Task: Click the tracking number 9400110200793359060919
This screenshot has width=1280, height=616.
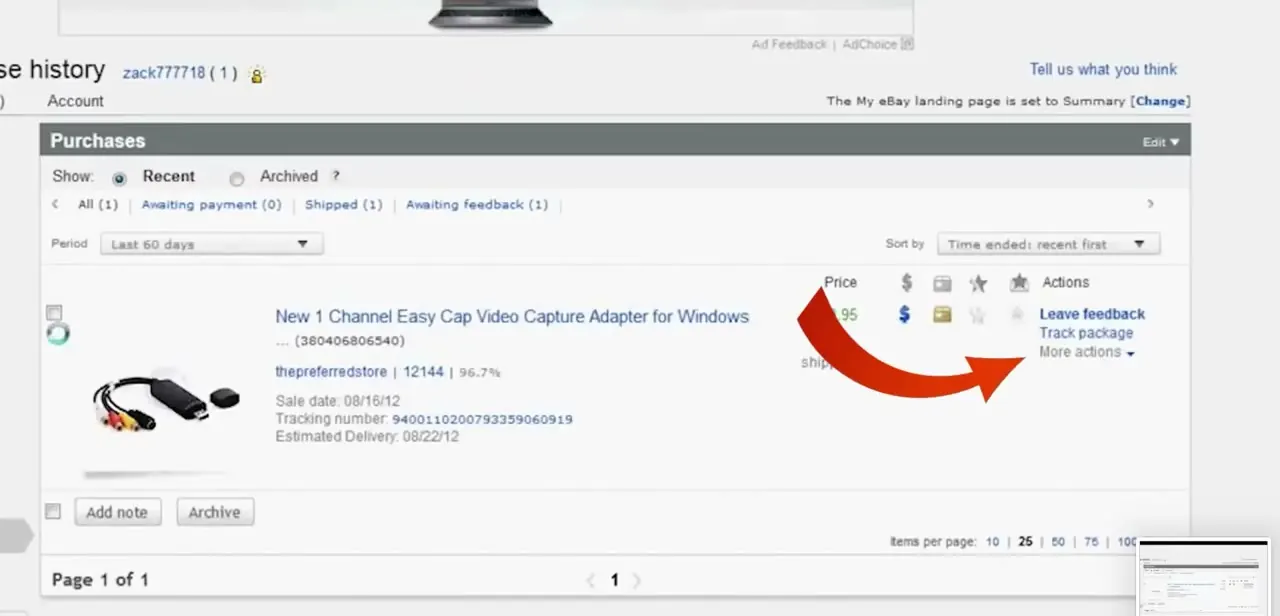Action: point(482,419)
